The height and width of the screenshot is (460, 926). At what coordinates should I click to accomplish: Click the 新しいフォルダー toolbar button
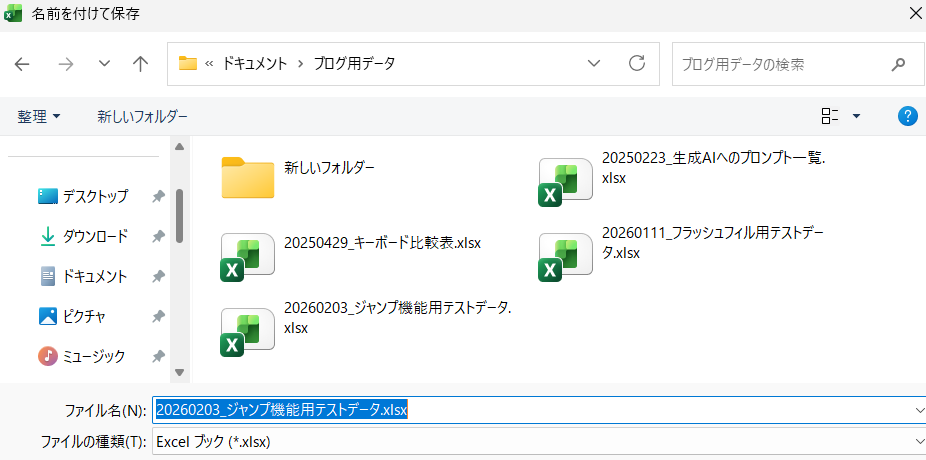[x=142, y=117]
